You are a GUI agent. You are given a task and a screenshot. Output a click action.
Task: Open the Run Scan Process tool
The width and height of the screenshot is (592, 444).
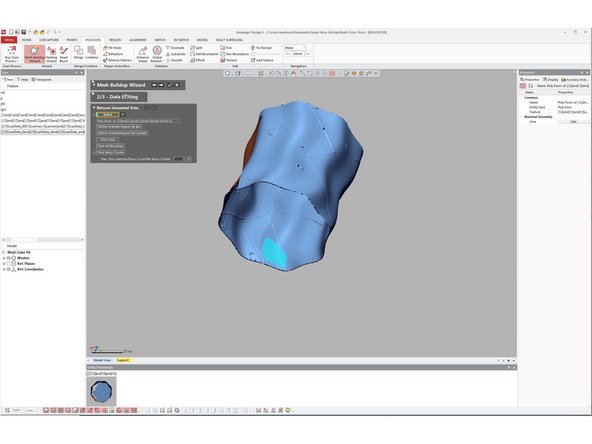[x=12, y=54]
